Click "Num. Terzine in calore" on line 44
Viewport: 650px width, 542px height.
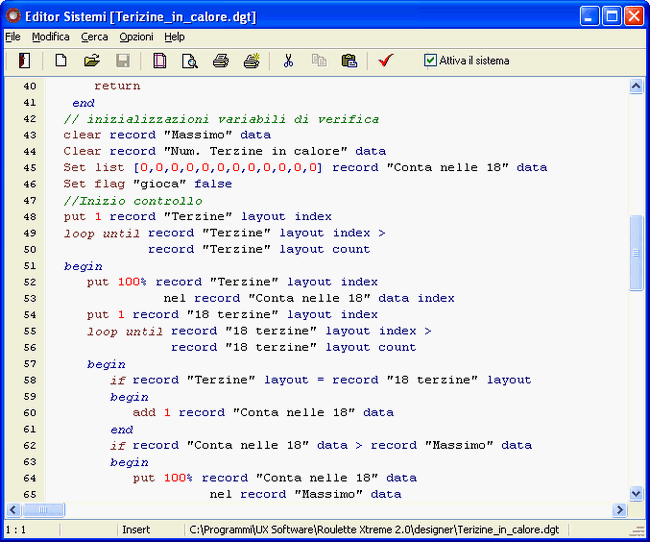pyautogui.click(x=255, y=151)
